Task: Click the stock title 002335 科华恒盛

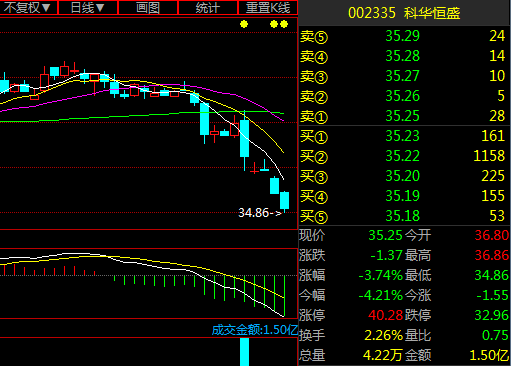Action: coord(404,13)
